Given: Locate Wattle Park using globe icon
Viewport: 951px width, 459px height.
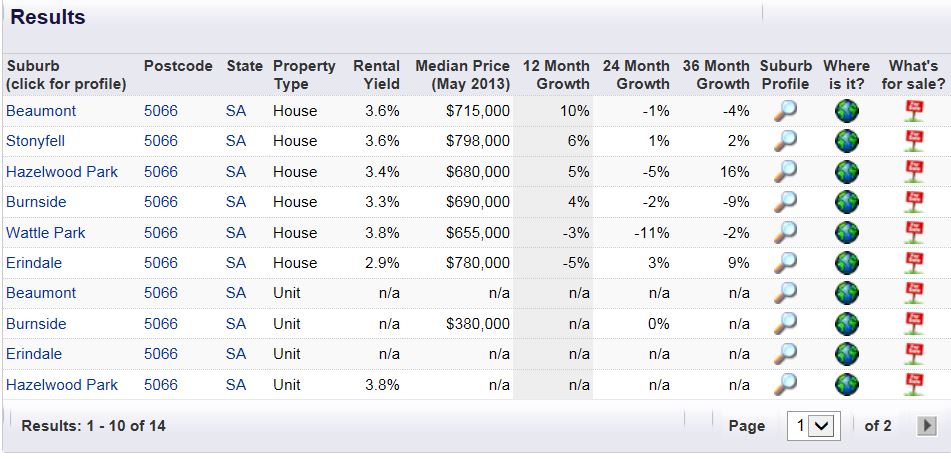Looking at the screenshot, I should point(847,233).
